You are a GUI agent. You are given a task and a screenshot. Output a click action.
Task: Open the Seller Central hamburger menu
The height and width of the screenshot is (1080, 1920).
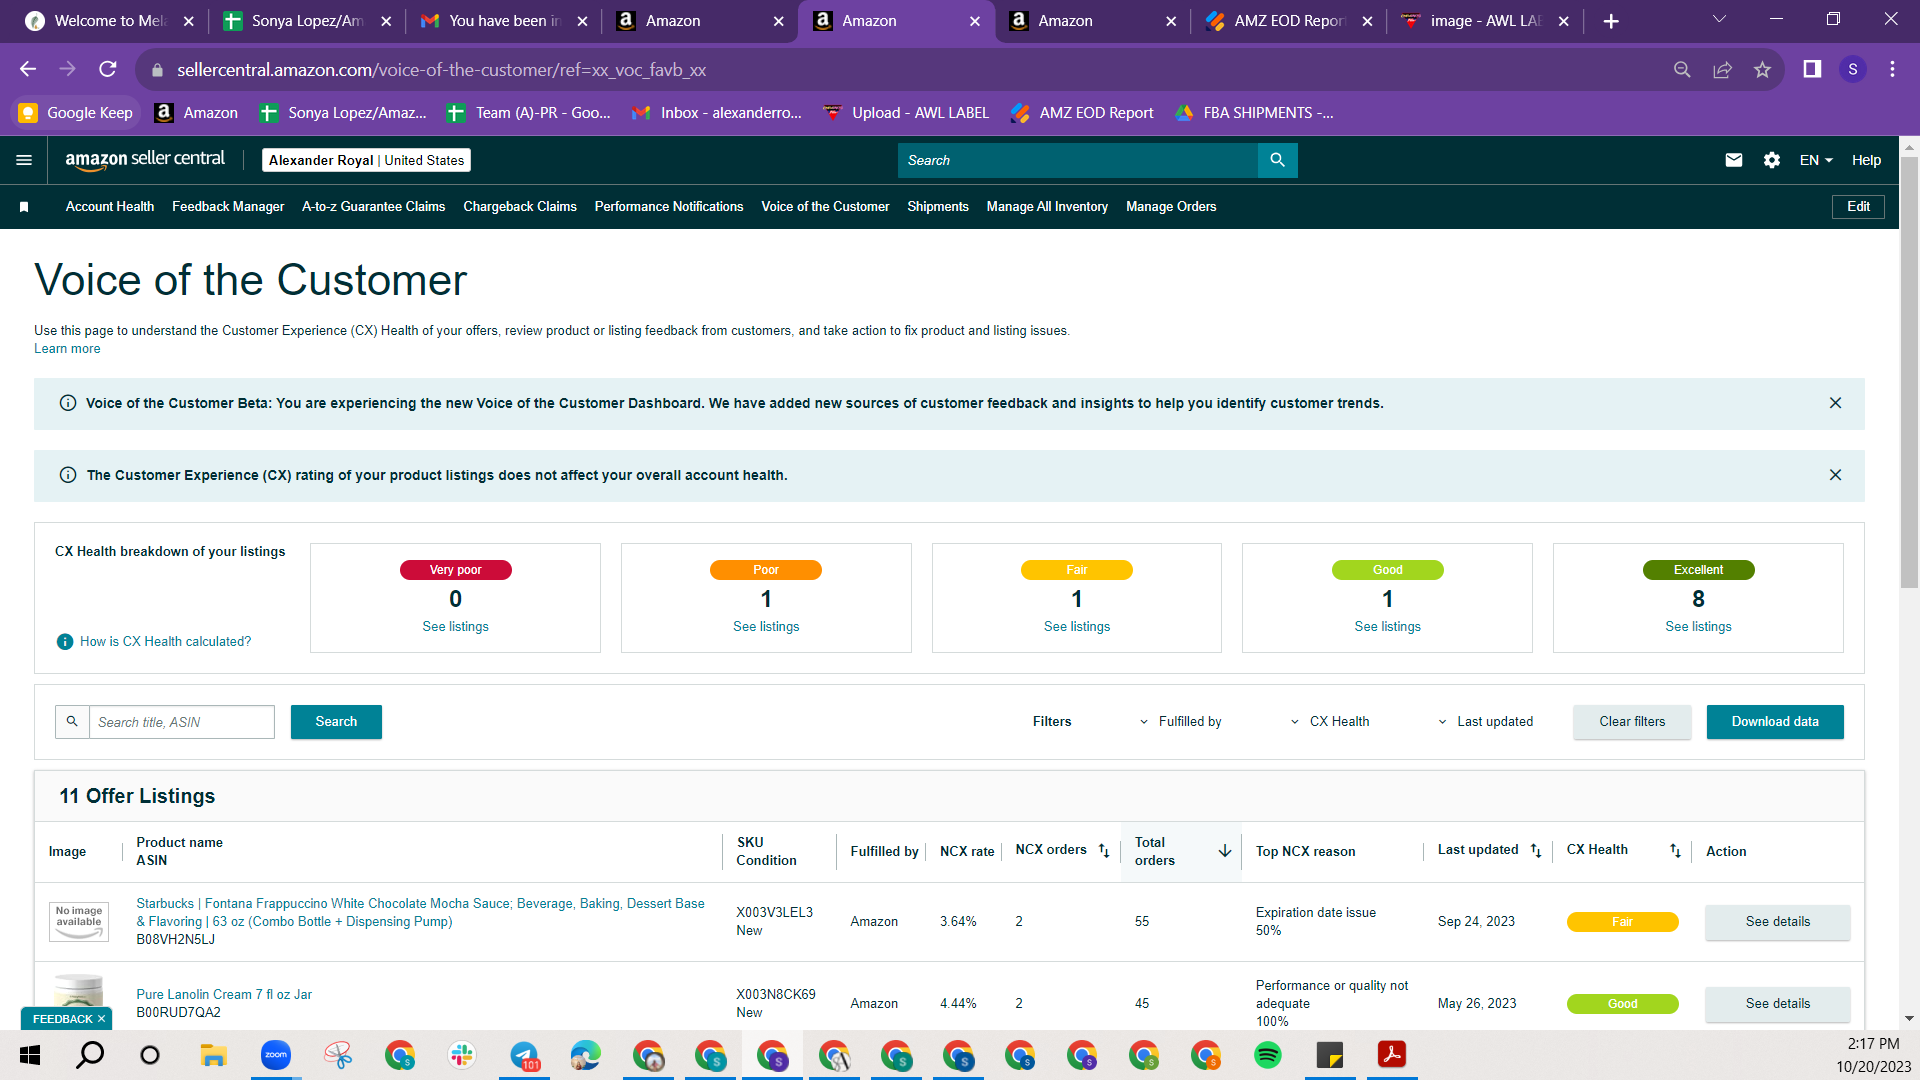coord(24,160)
